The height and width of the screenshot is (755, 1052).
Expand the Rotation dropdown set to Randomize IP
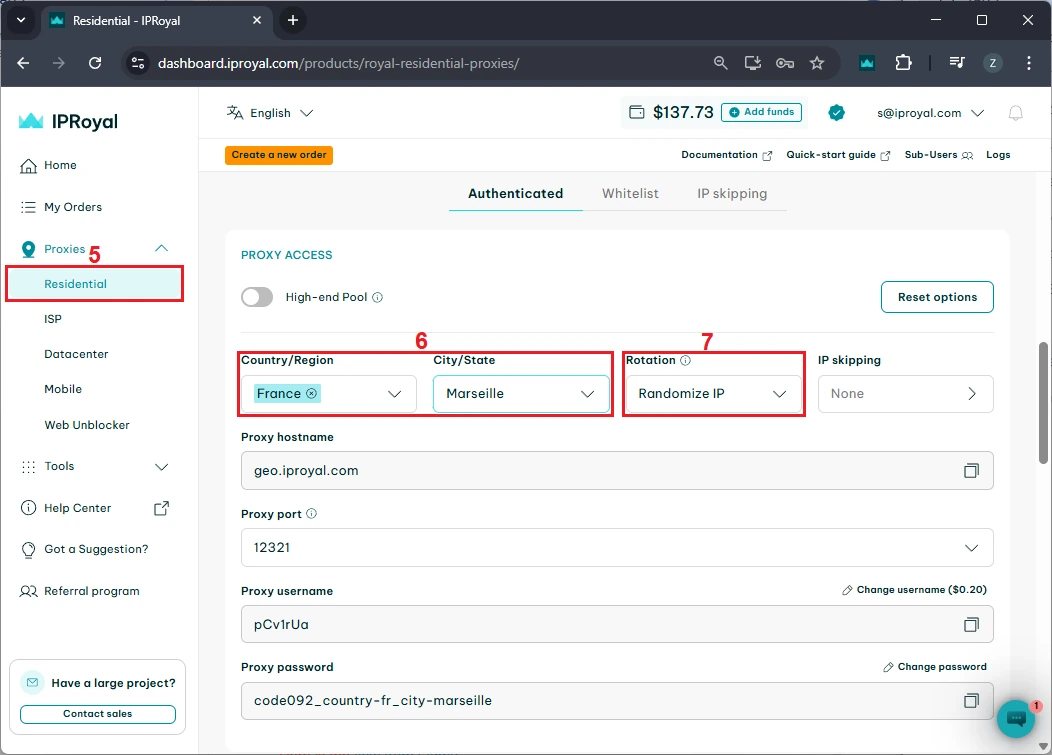(x=712, y=394)
